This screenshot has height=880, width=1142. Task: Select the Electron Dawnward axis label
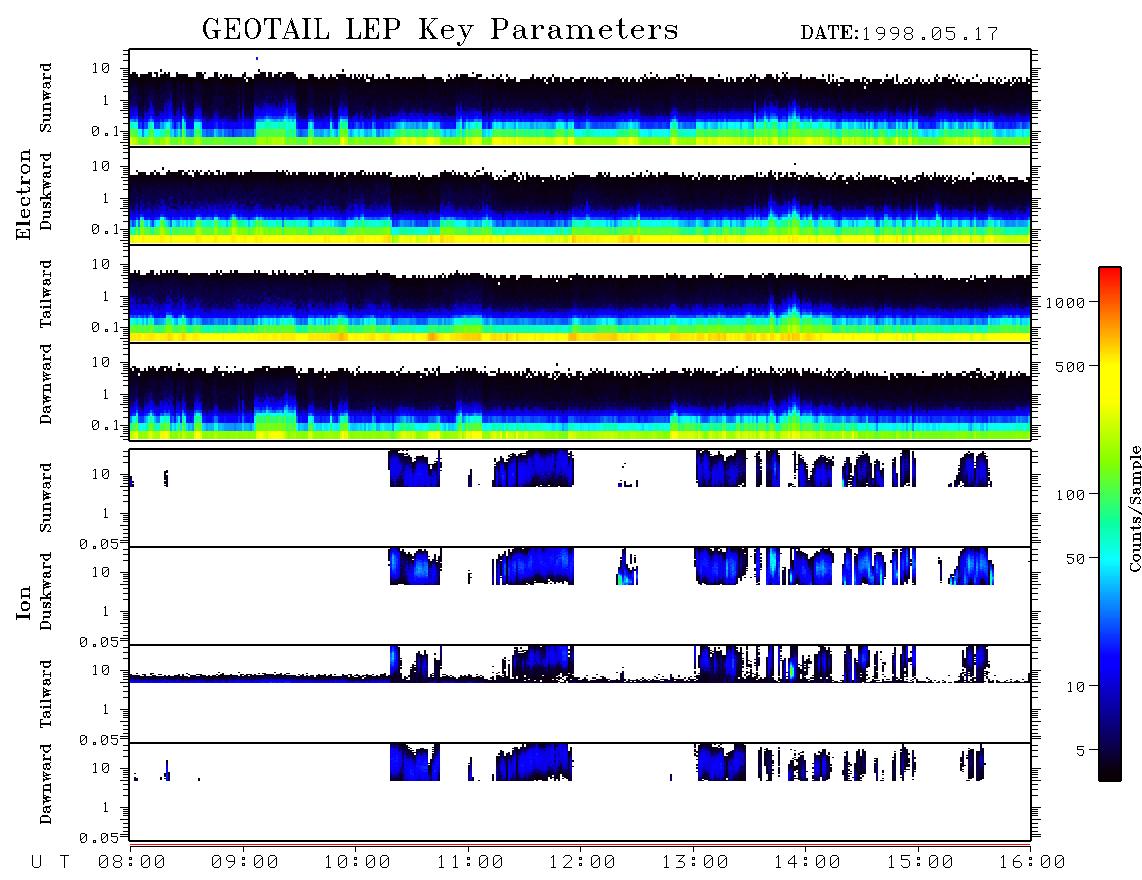tap(45, 384)
